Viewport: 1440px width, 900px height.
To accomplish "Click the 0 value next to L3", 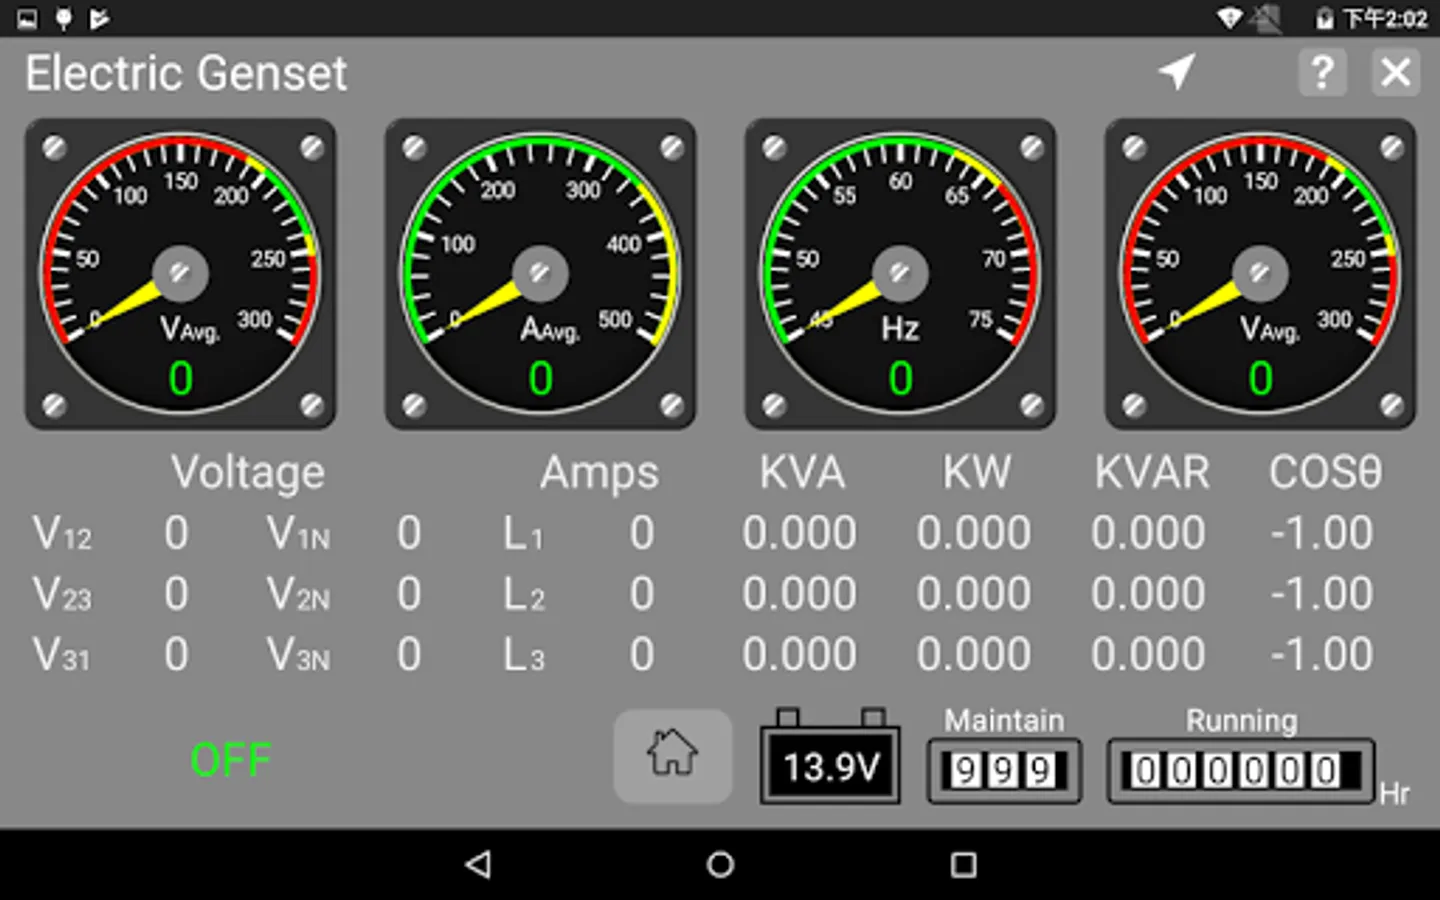I will click(642, 656).
